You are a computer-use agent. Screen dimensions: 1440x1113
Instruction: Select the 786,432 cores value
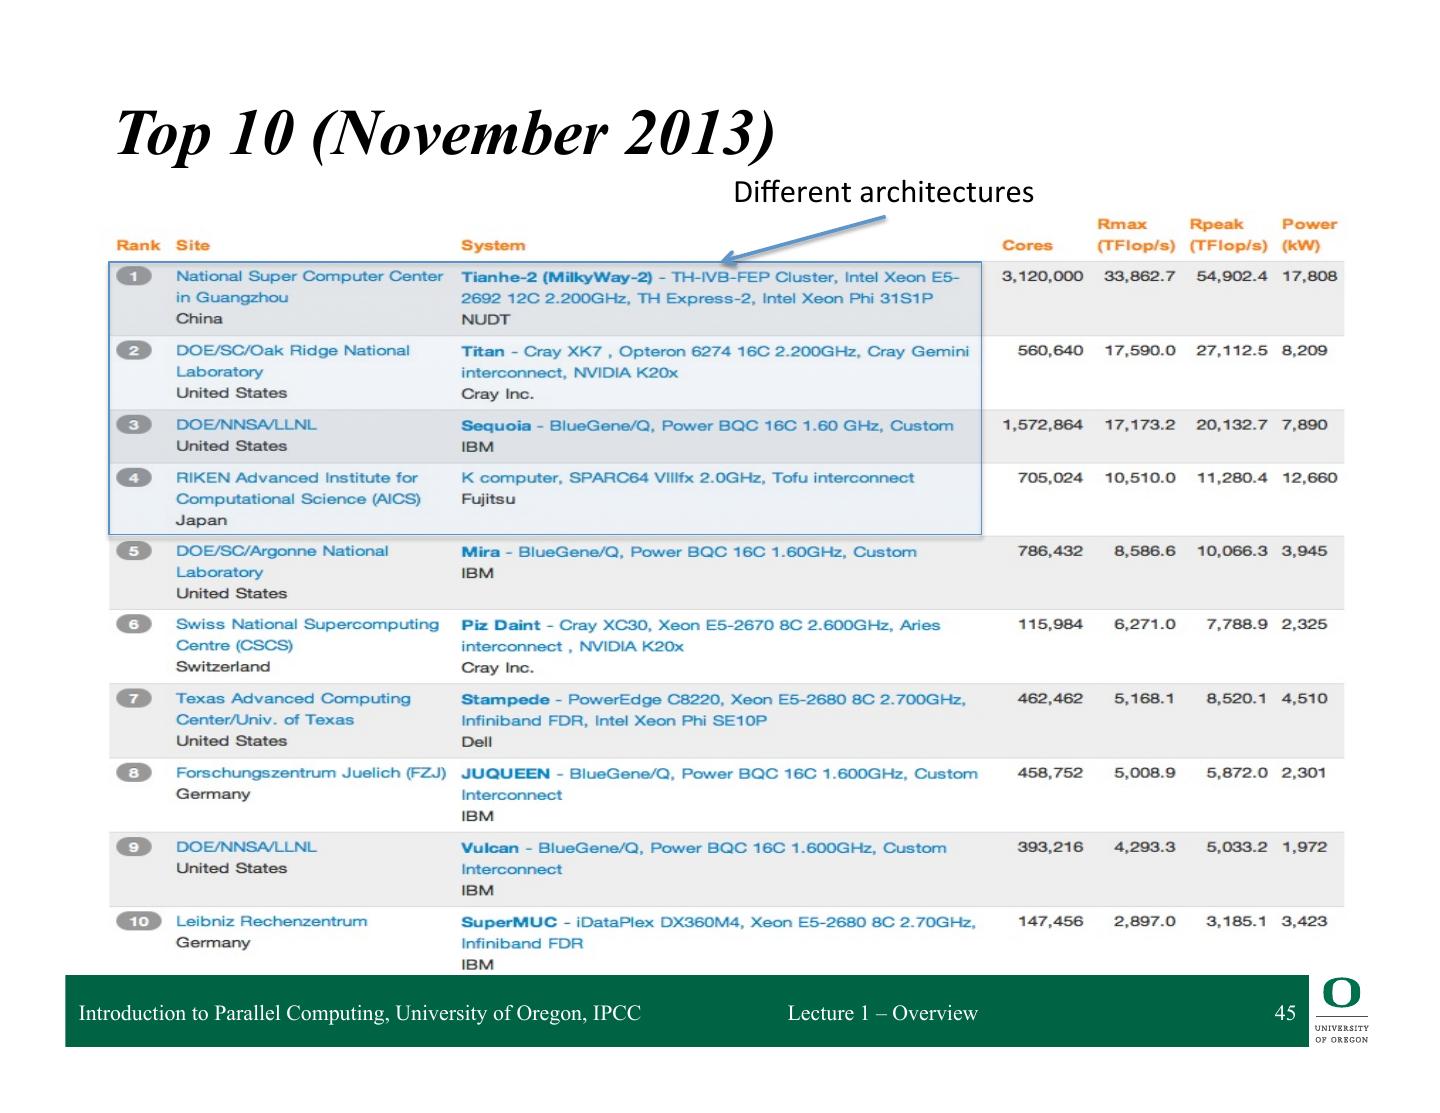pos(1050,550)
